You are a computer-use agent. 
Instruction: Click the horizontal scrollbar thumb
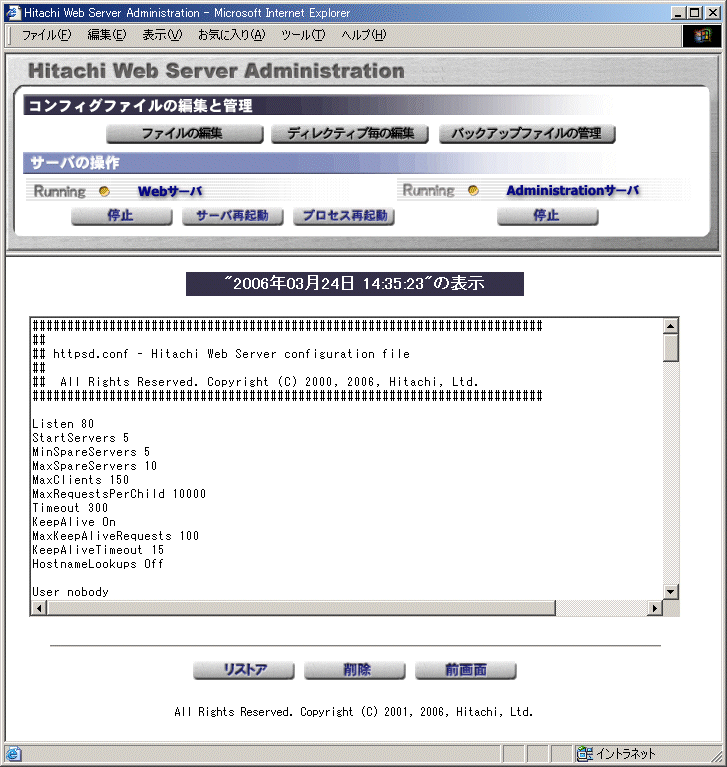point(301,608)
